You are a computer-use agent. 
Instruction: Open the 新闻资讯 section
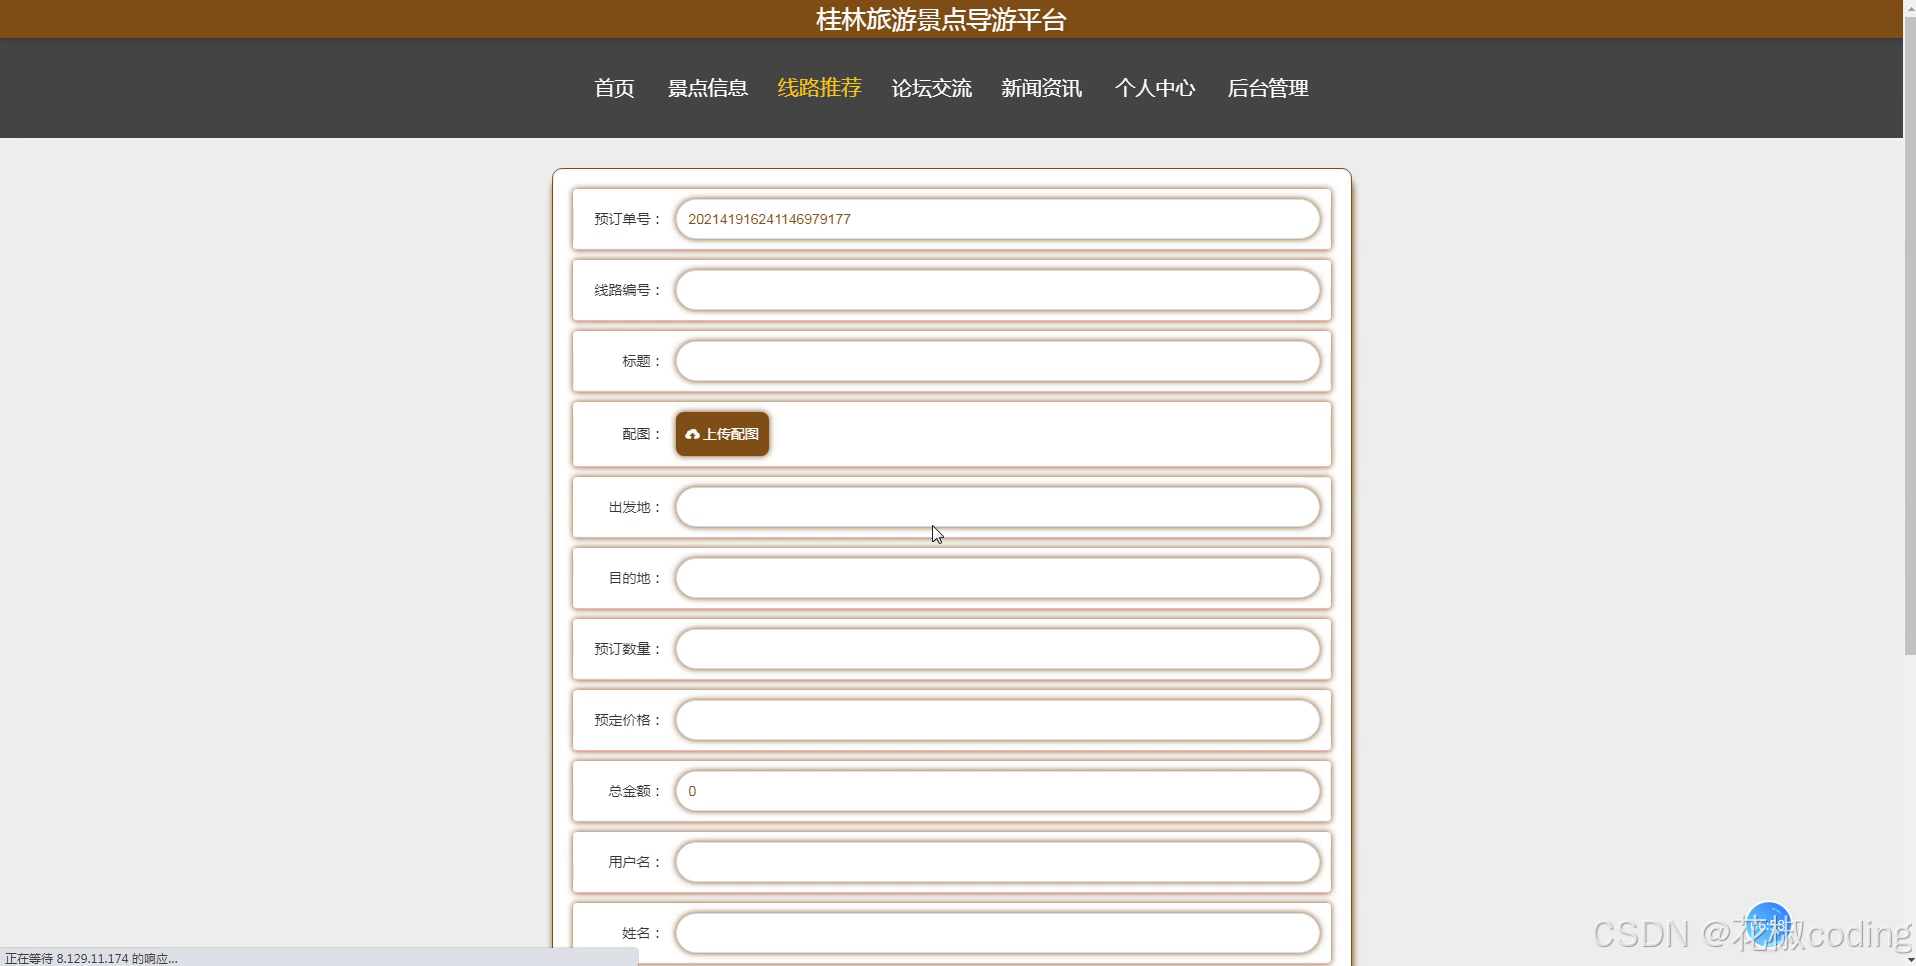[x=1041, y=88]
